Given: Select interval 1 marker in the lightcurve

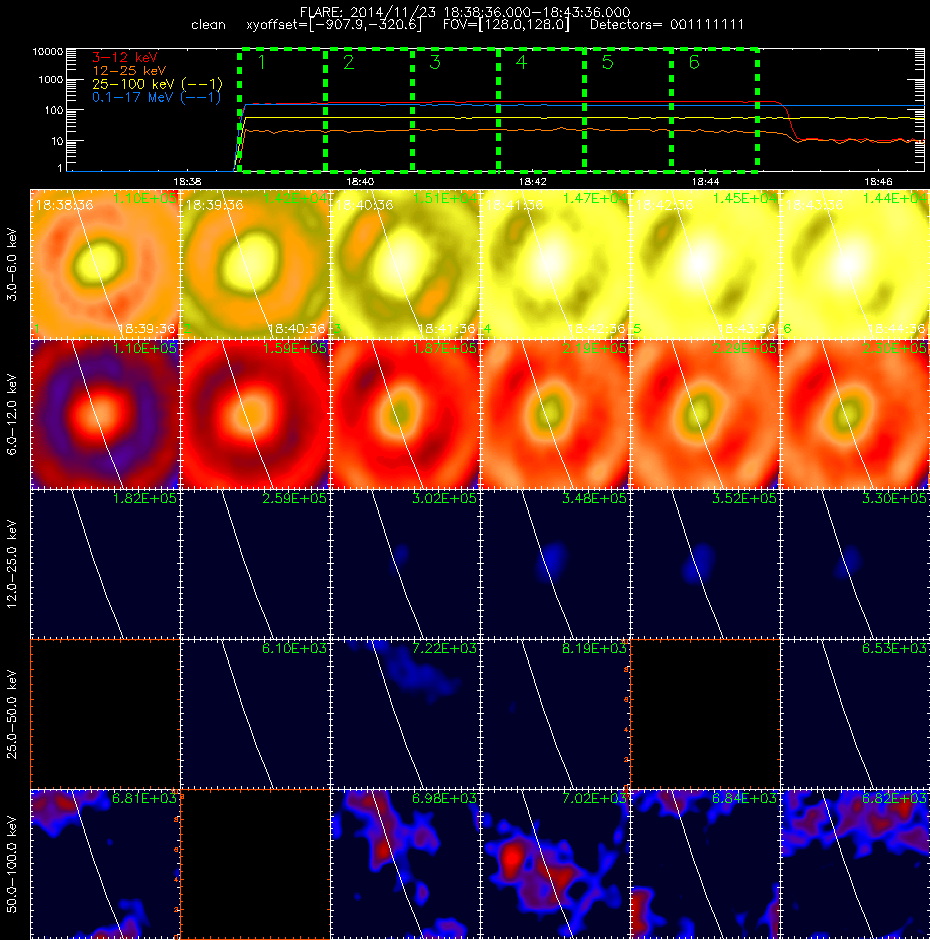Looking at the screenshot, I should tap(261, 62).
